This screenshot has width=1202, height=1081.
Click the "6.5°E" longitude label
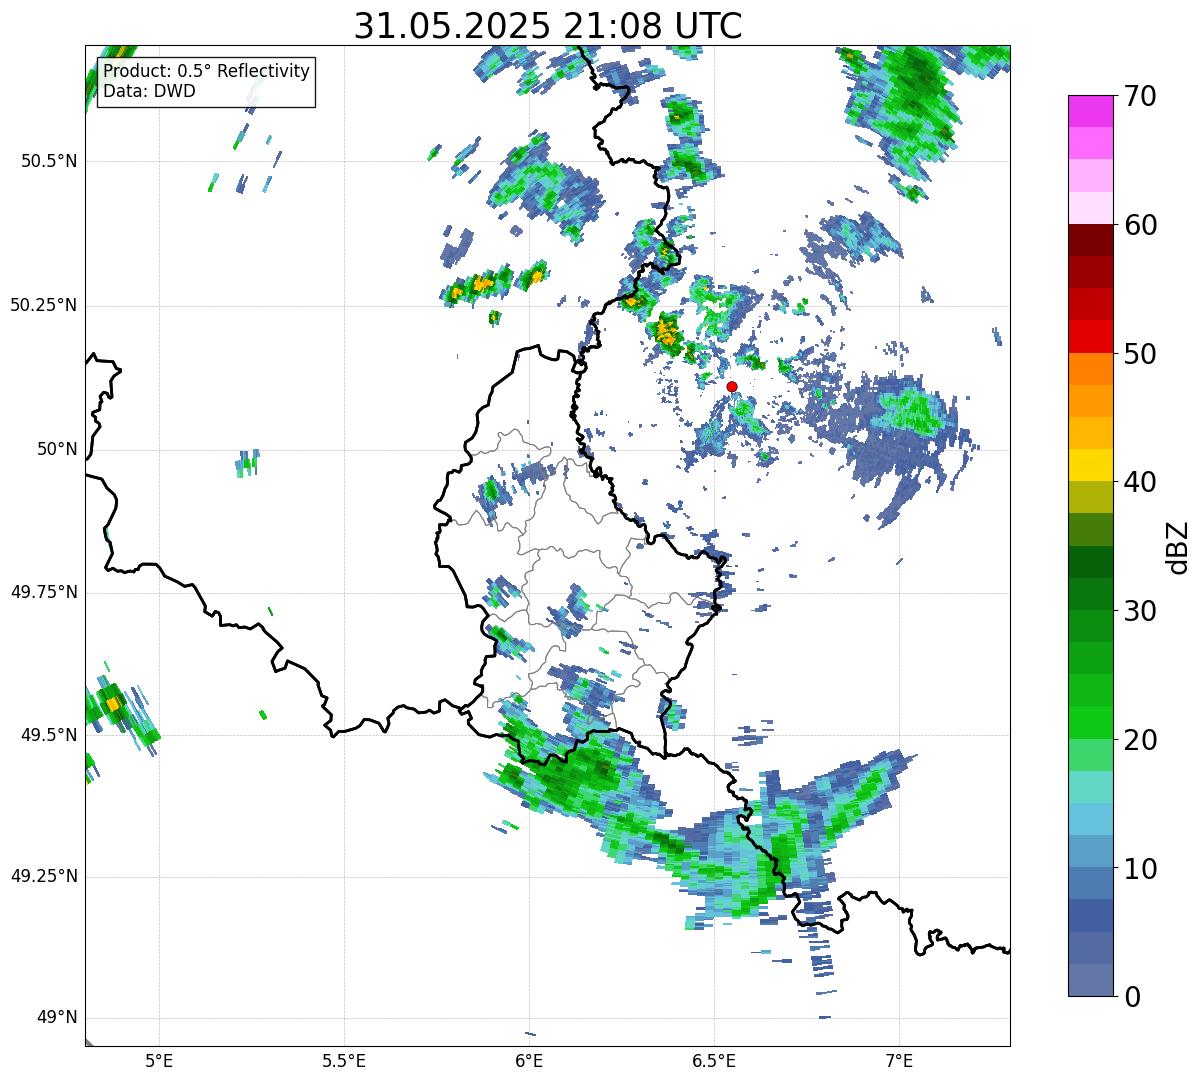[714, 1060]
